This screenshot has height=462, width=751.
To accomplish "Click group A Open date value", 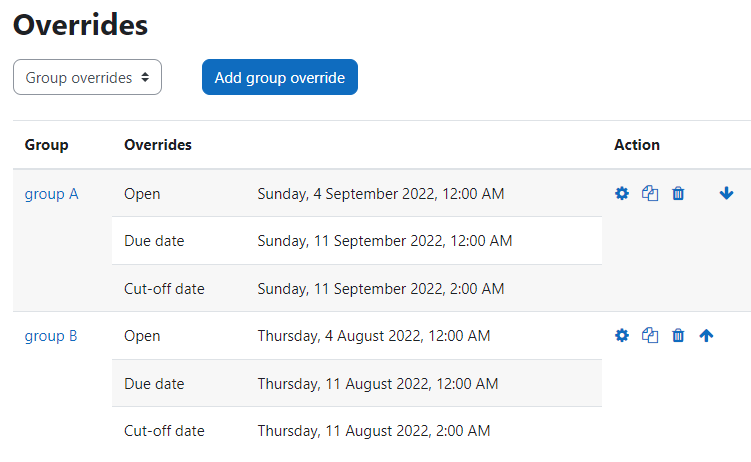I will pyautogui.click(x=381, y=194).
